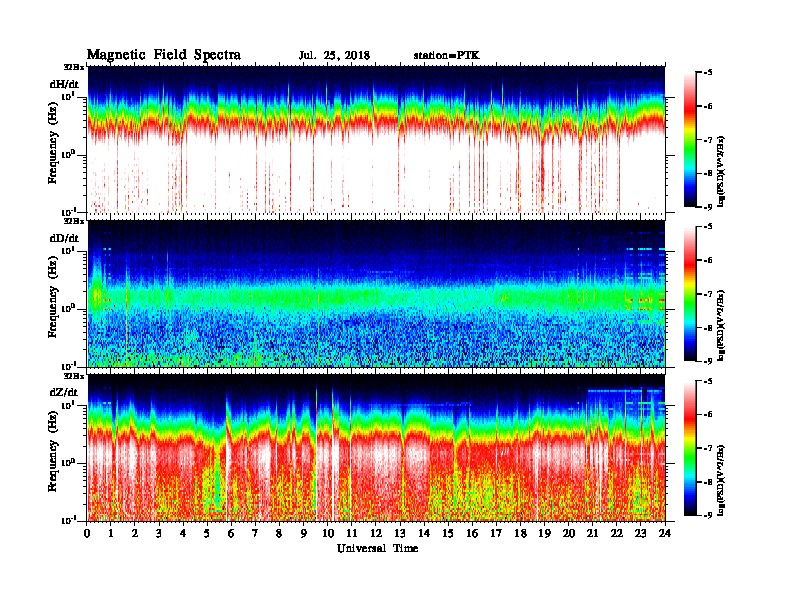
Task: Click hour tick label "2" on time axis
Action: (x=135, y=533)
